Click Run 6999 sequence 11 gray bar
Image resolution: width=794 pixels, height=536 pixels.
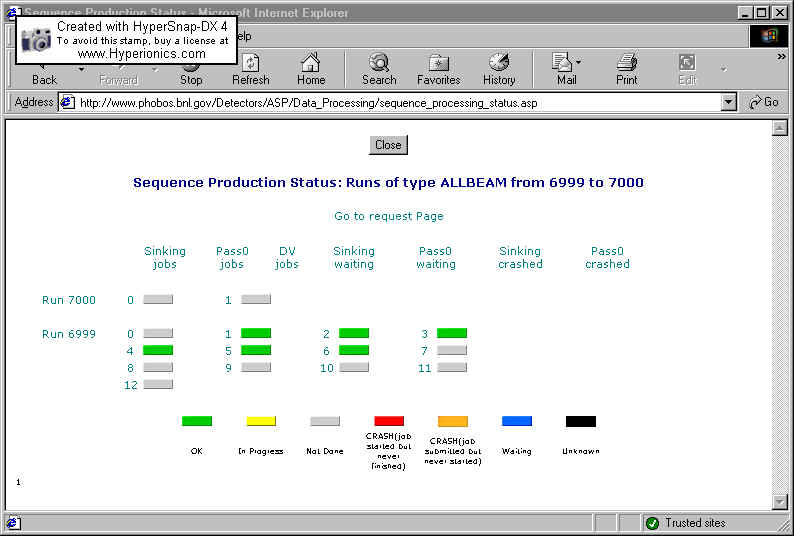pos(452,367)
